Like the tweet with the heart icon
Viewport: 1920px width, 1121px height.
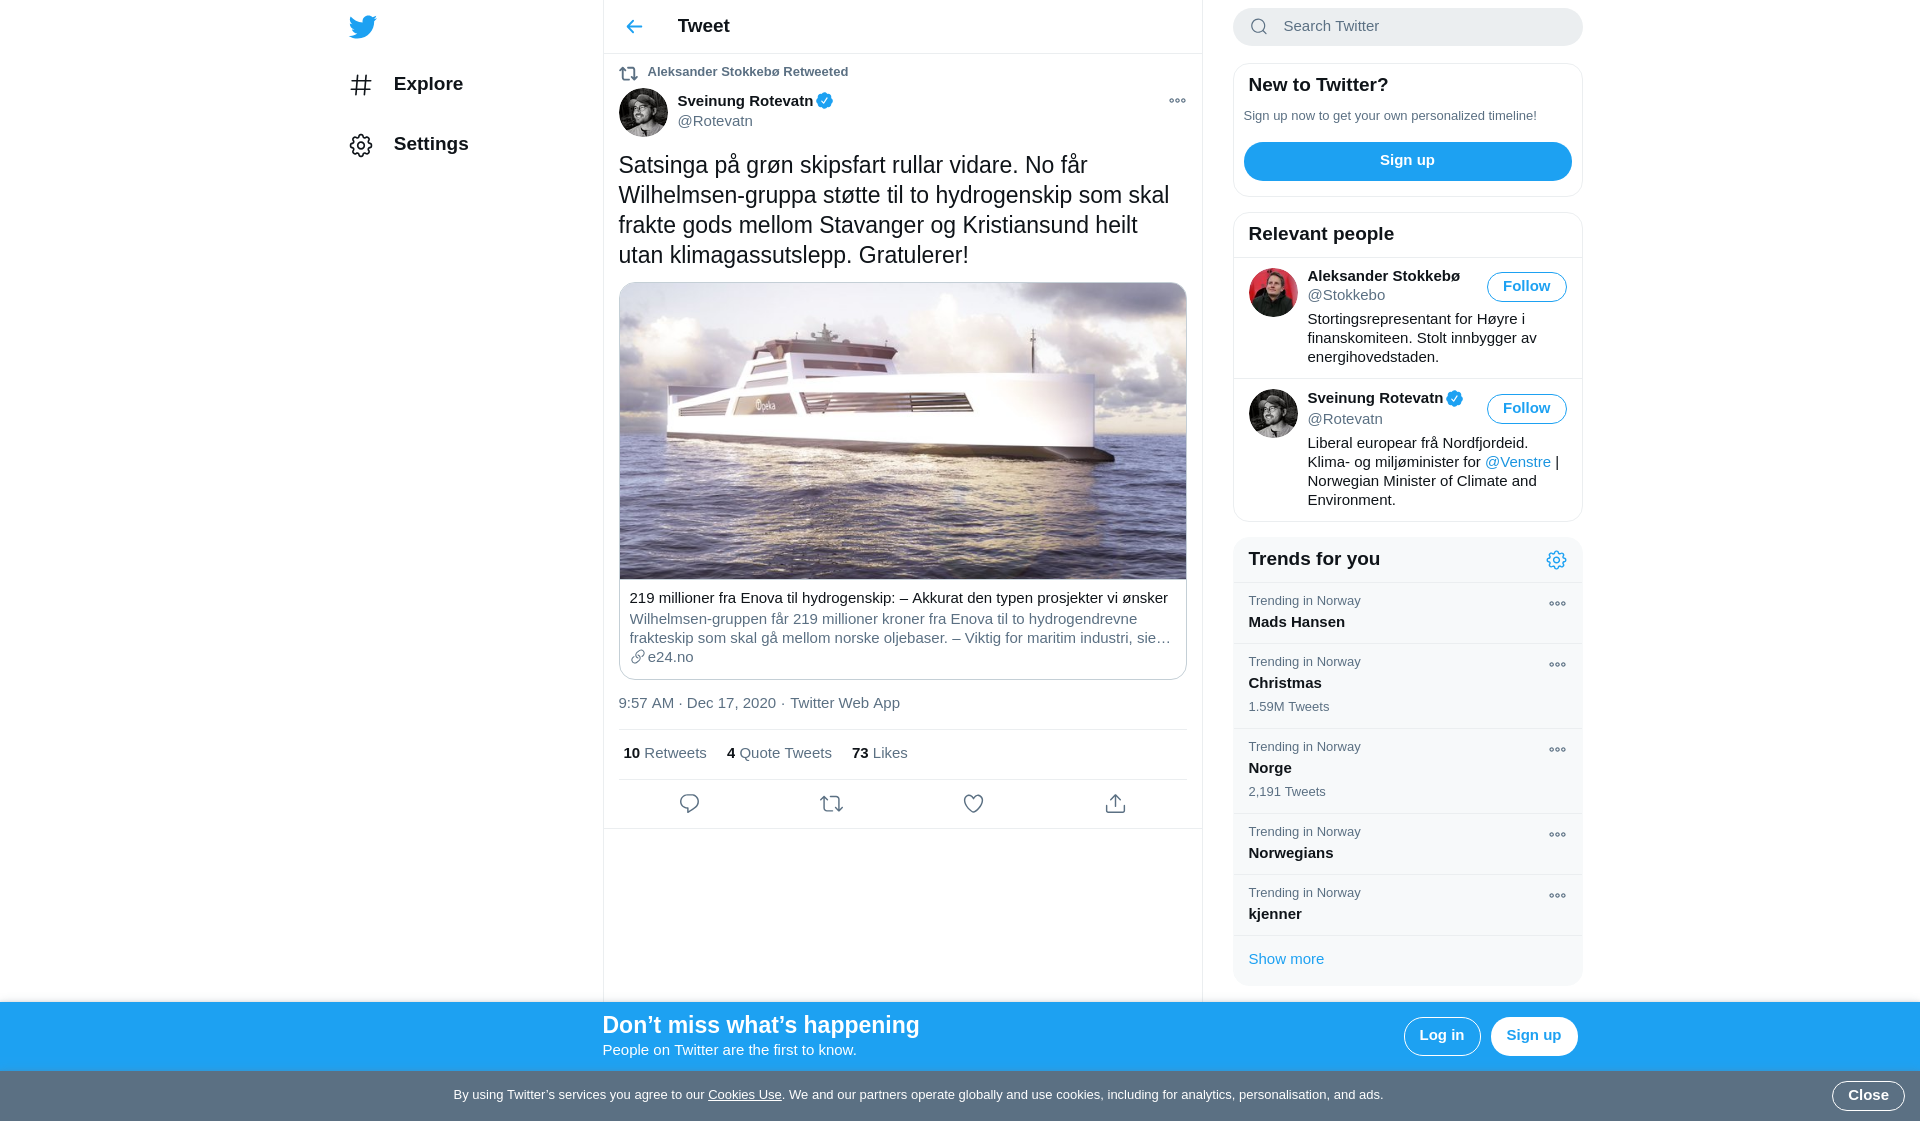973,804
